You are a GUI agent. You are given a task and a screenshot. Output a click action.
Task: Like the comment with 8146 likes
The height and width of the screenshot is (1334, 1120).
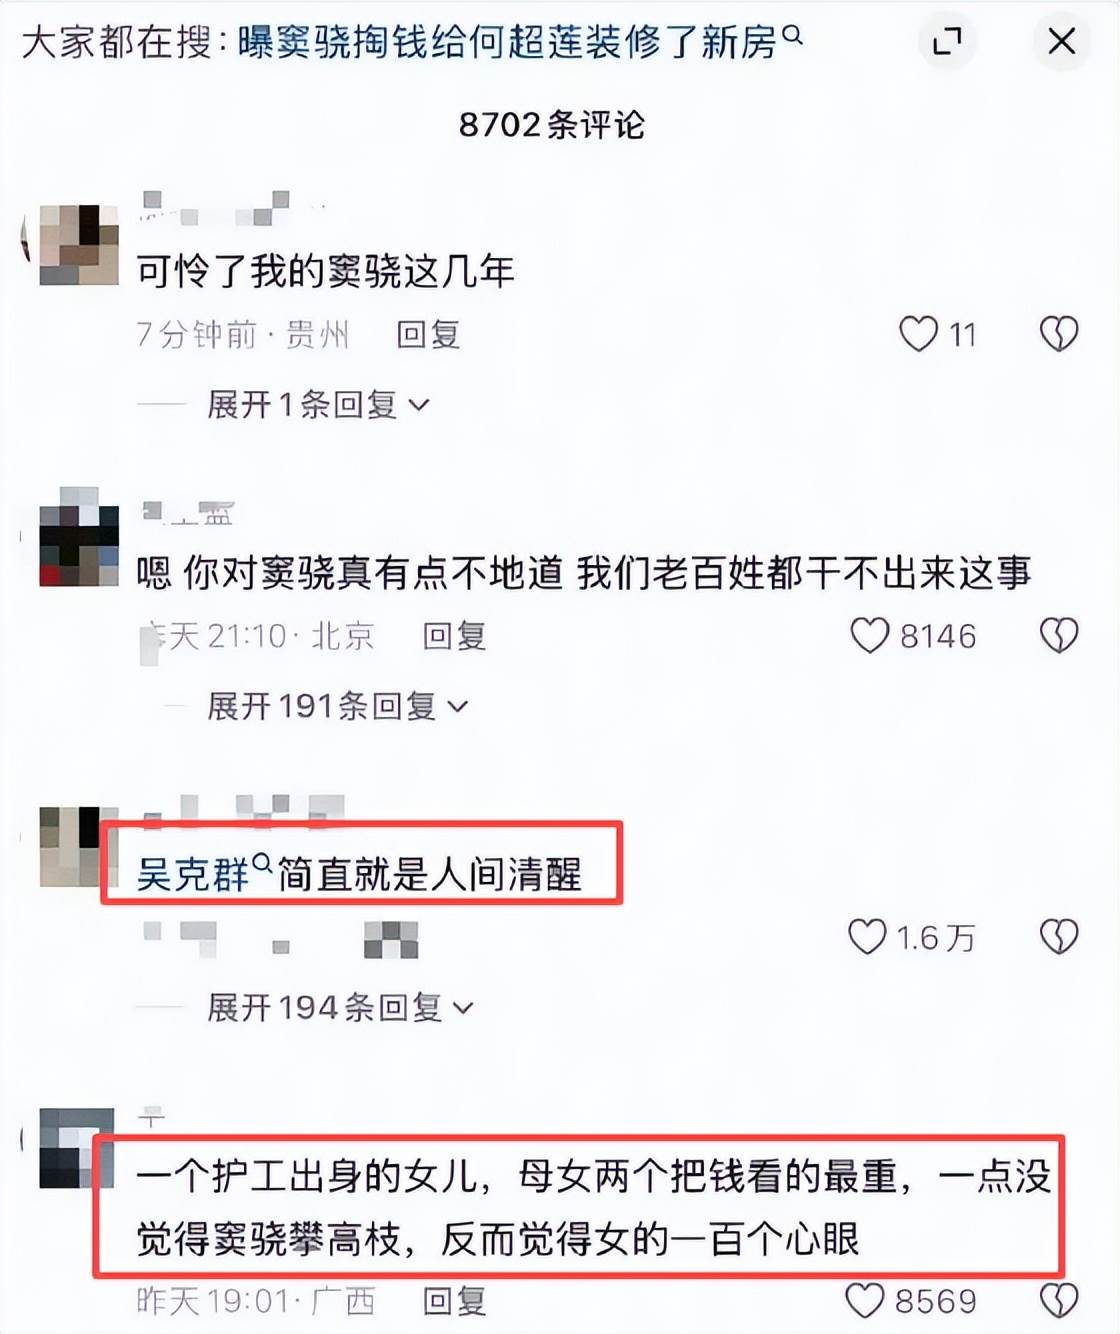[869, 635]
